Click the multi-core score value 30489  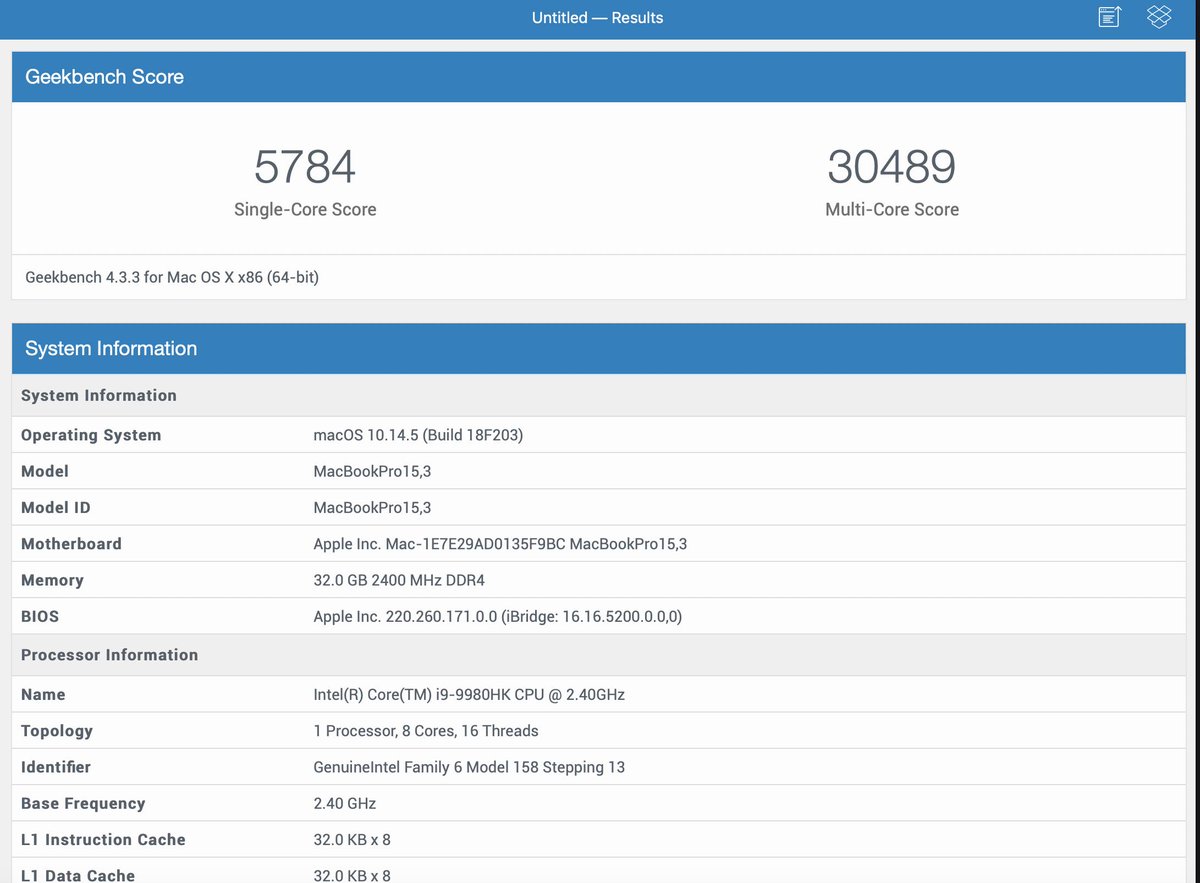pyautogui.click(x=892, y=166)
